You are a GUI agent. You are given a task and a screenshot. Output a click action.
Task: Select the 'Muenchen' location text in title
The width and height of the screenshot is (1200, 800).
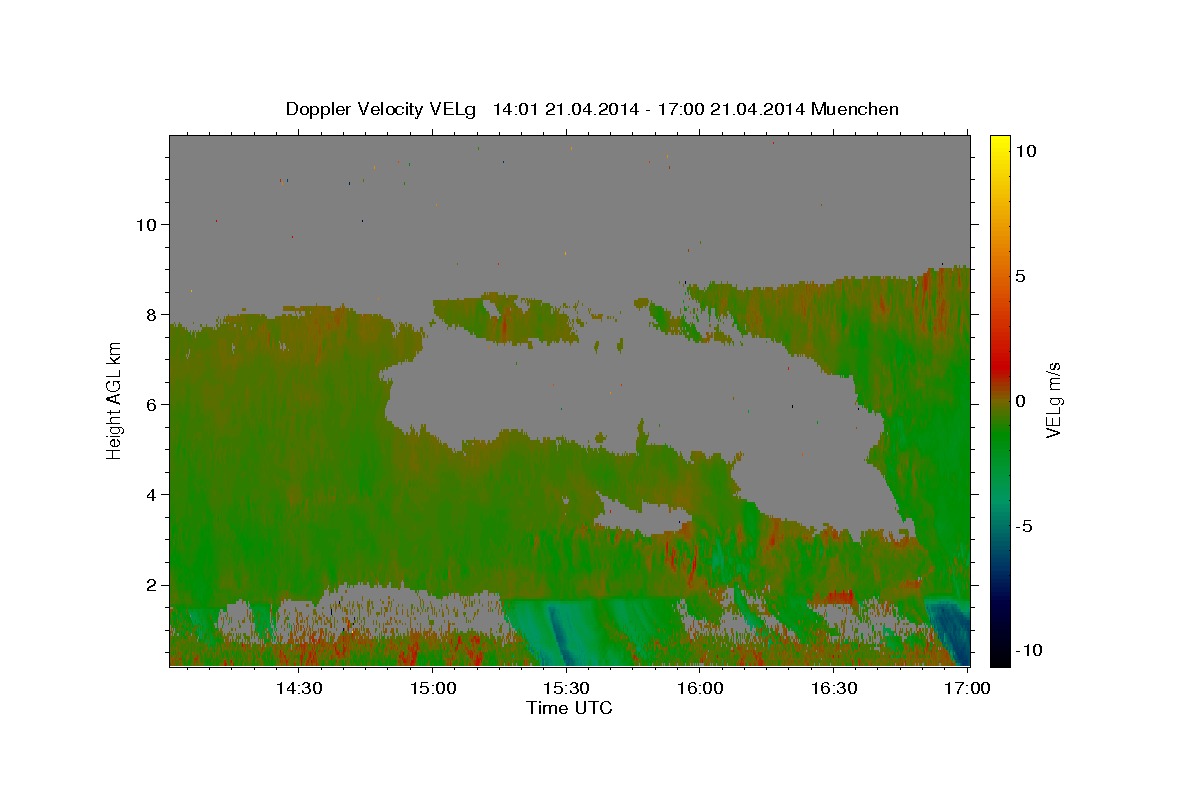pyautogui.click(x=855, y=109)
